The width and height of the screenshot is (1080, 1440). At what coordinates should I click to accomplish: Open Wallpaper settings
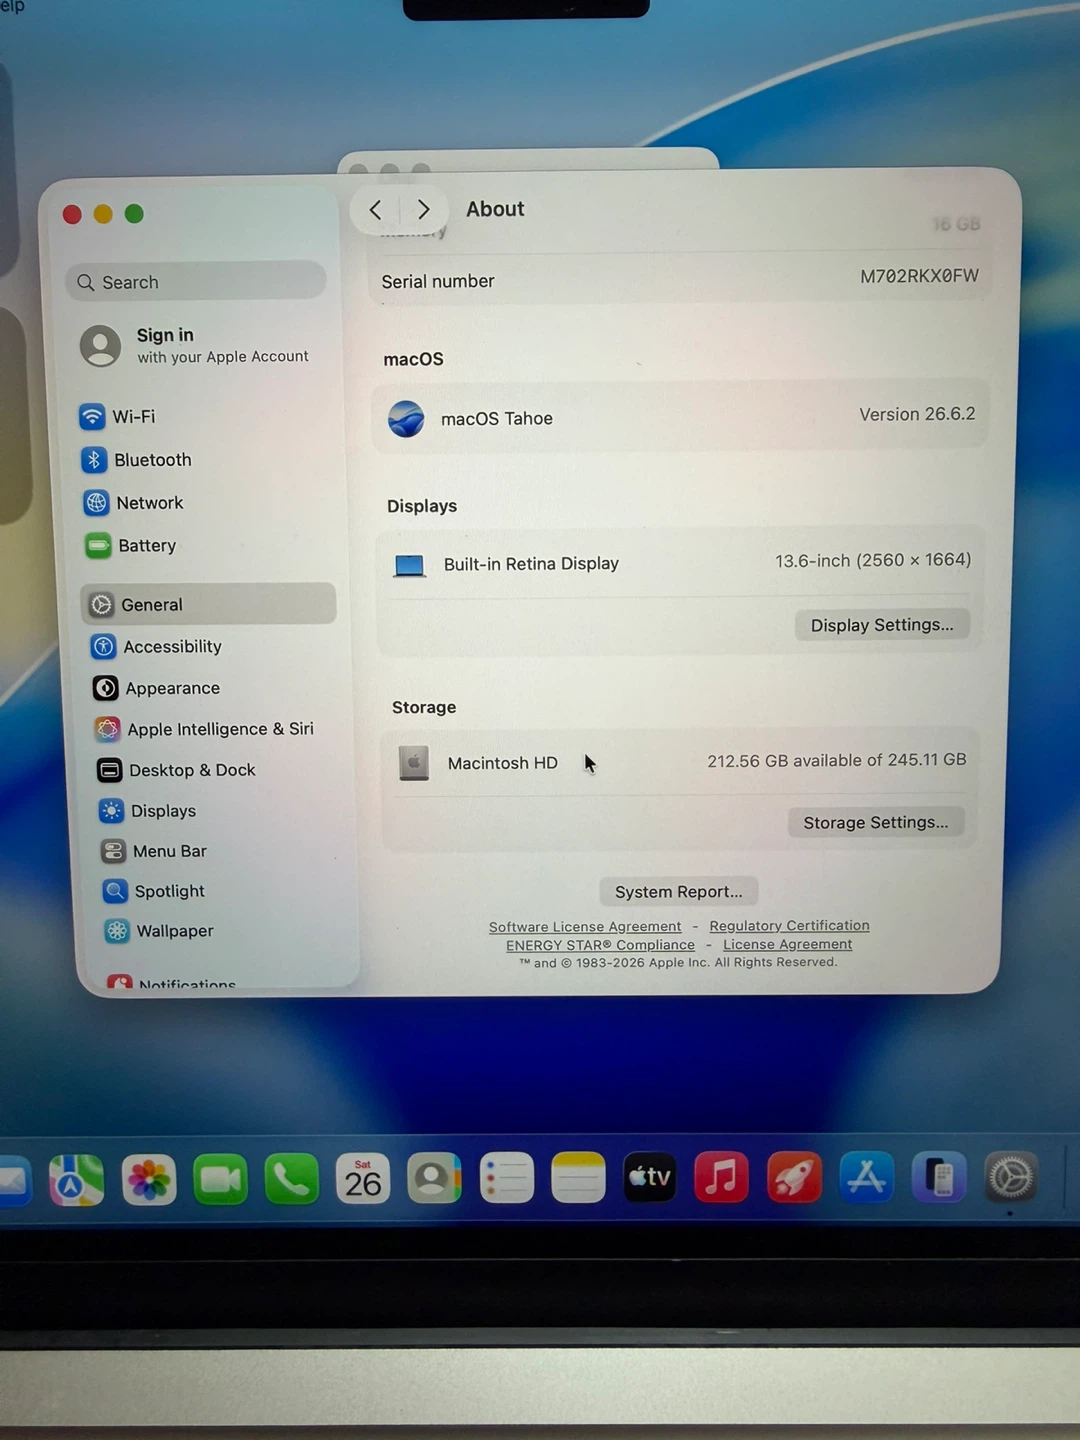click(159, 931)
